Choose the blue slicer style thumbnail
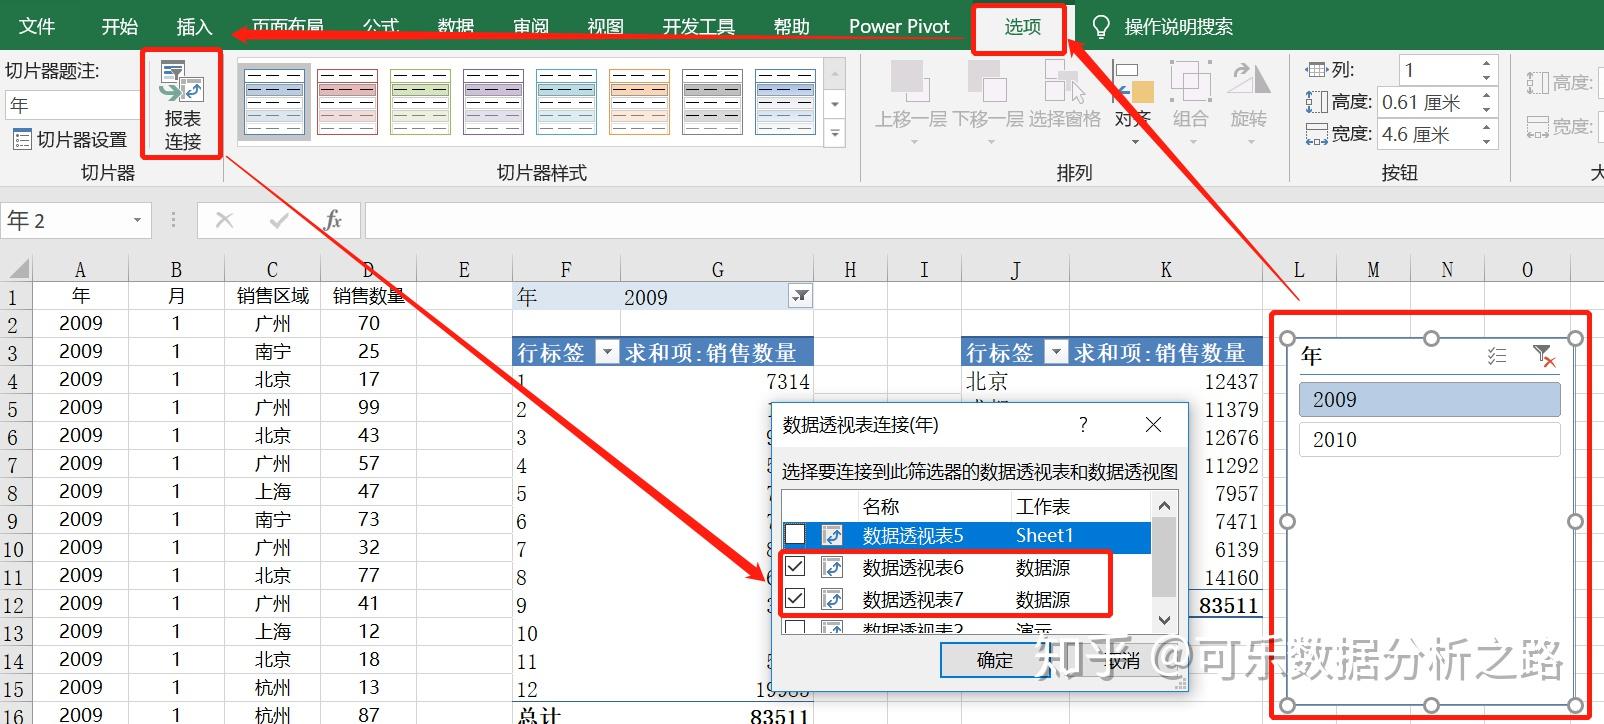Image resolution: width=1604 pixels, height=724 pixels. pyautogui.click(x=785, y=102)
